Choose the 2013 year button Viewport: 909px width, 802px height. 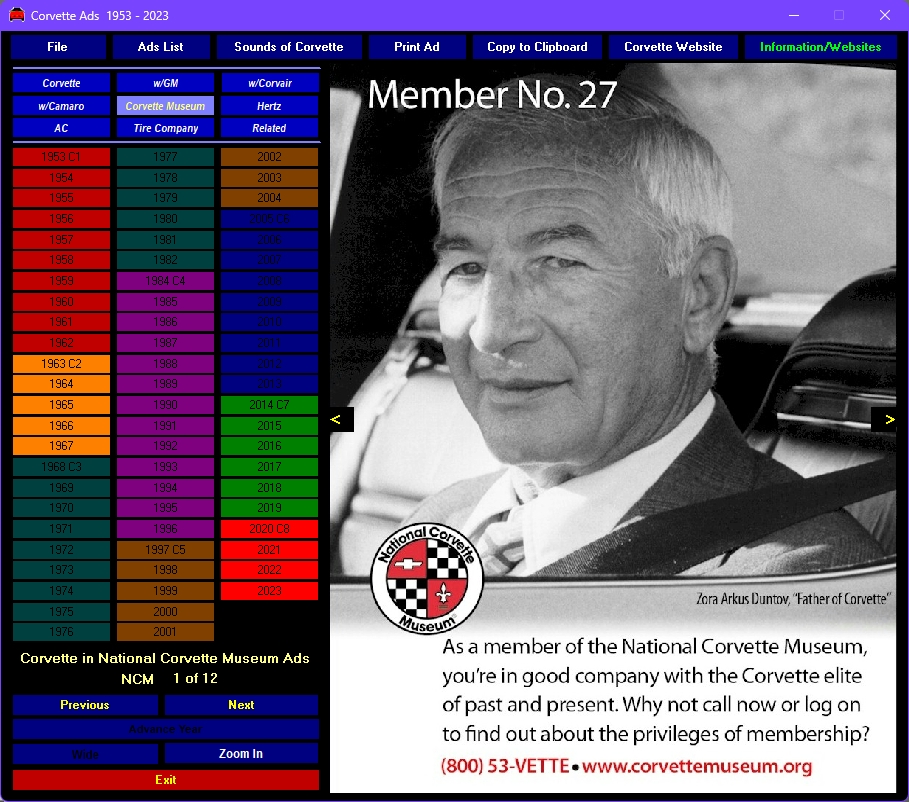point(270,384)
